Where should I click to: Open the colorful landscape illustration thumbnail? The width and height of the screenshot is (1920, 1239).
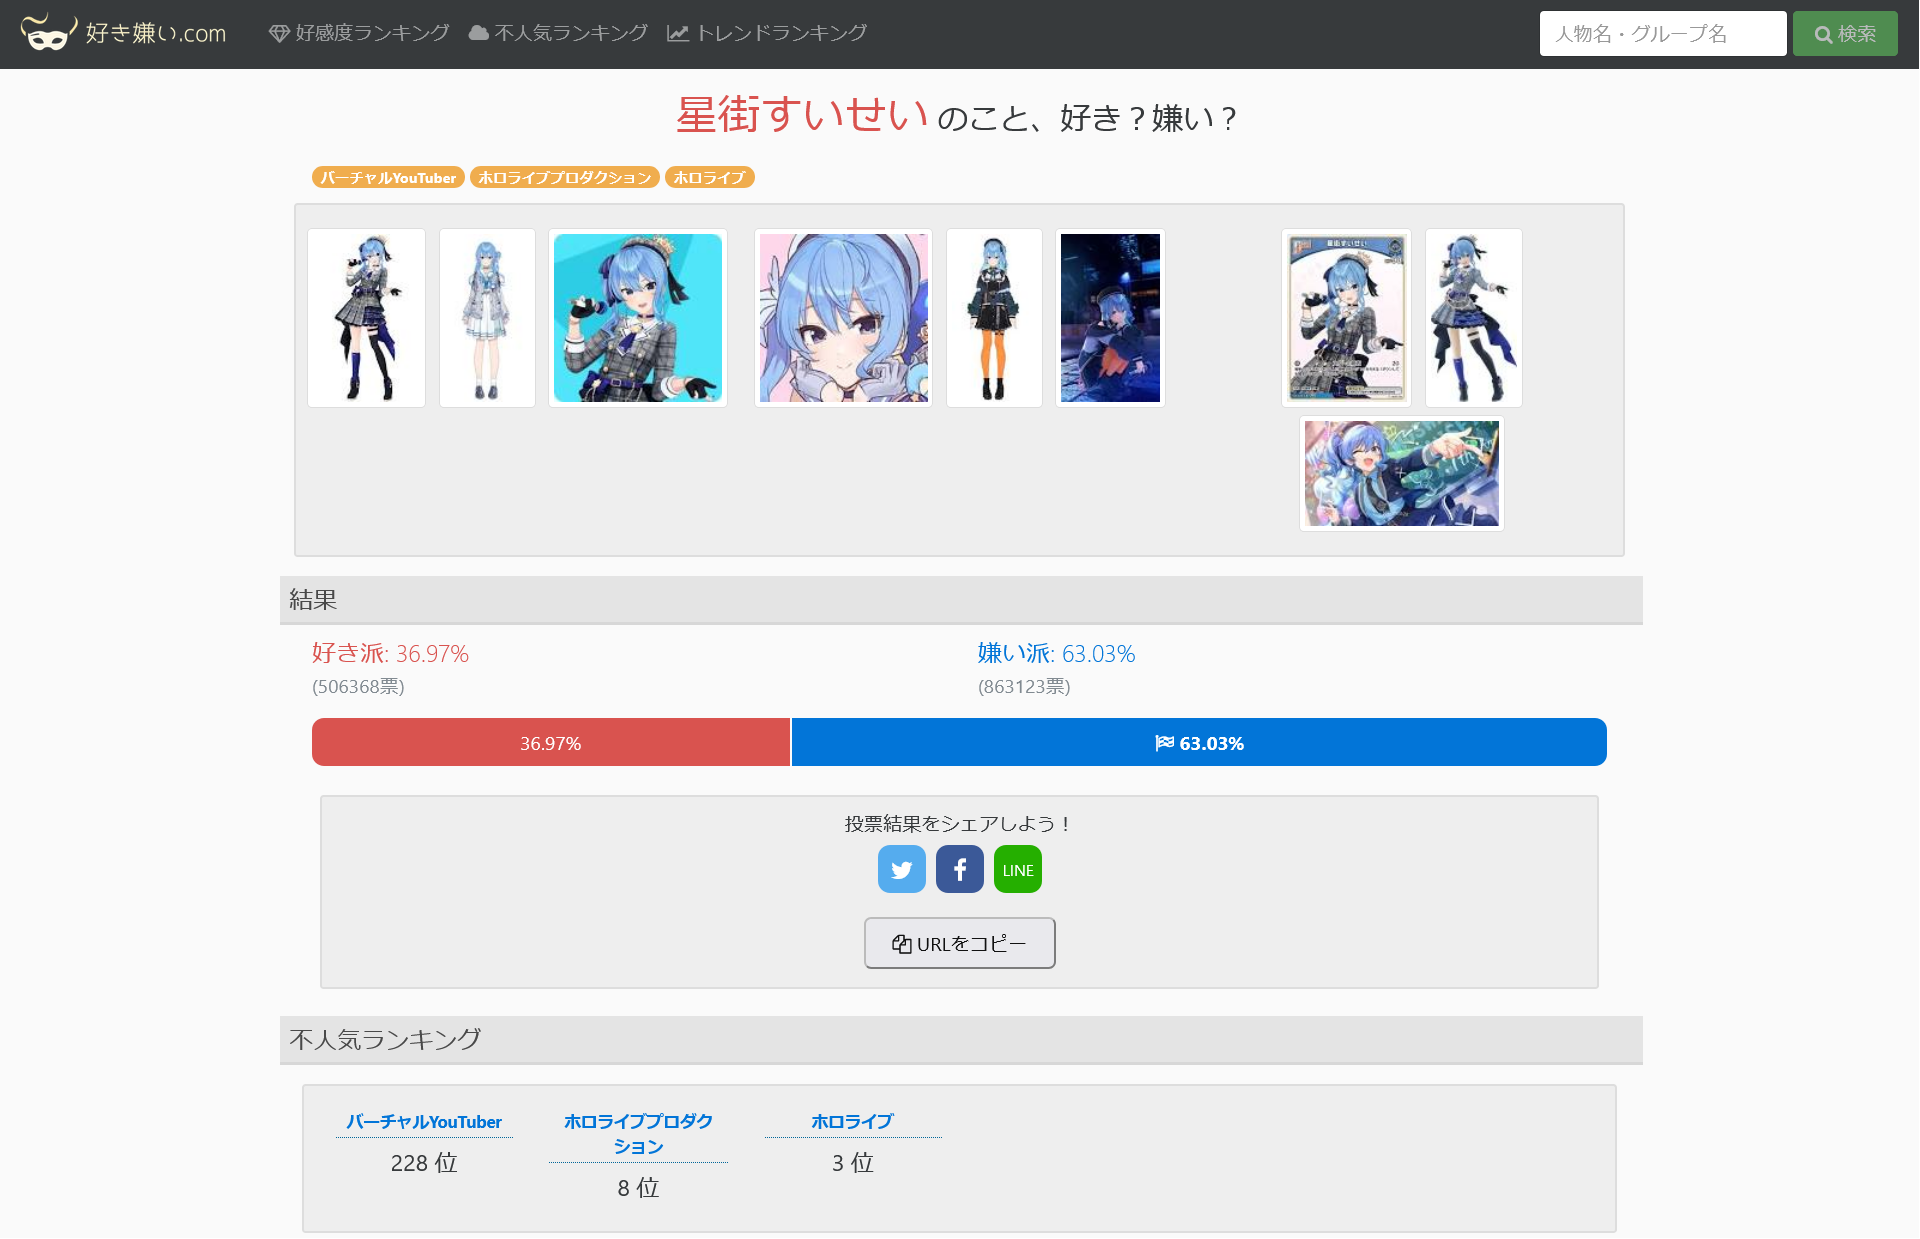[x=1402, y=474]
